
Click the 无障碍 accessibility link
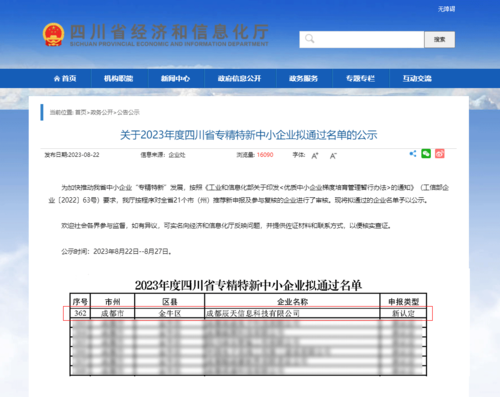point(446,9)
